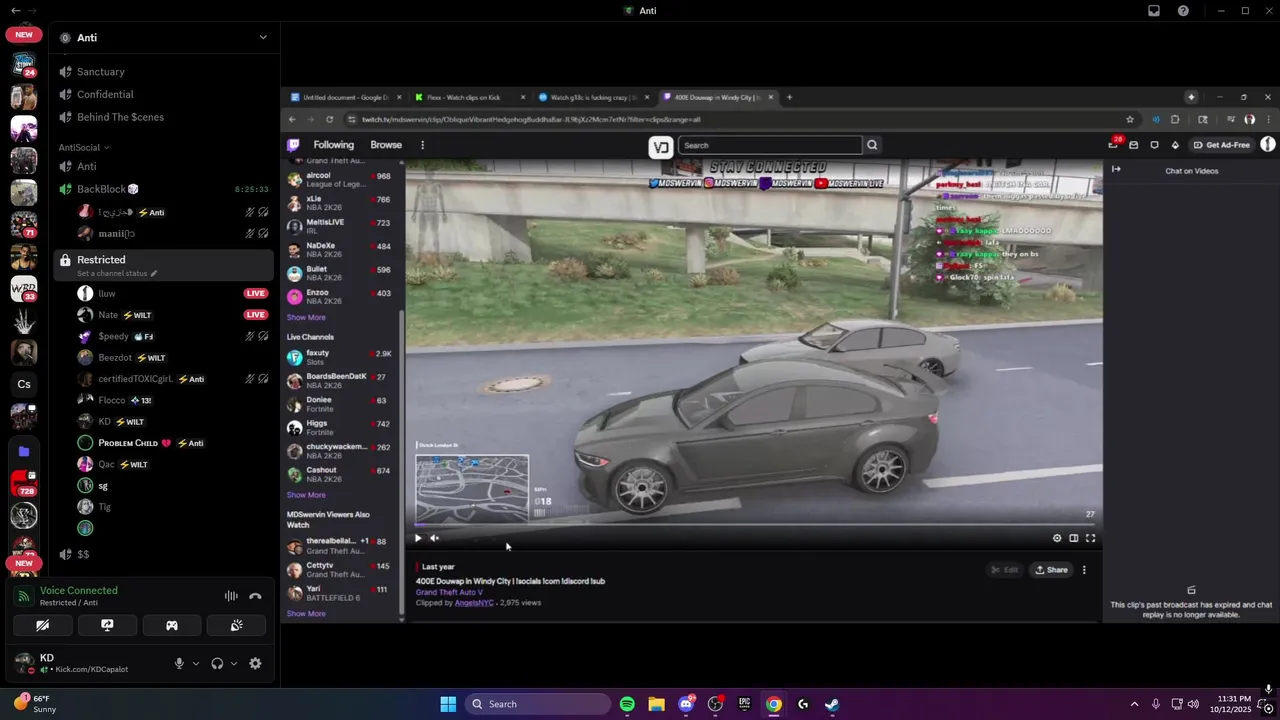This screenshot has width=1280, height=720.
Task: Collapse the Chat on Videos panel
Action: (x=1116, y=169)
